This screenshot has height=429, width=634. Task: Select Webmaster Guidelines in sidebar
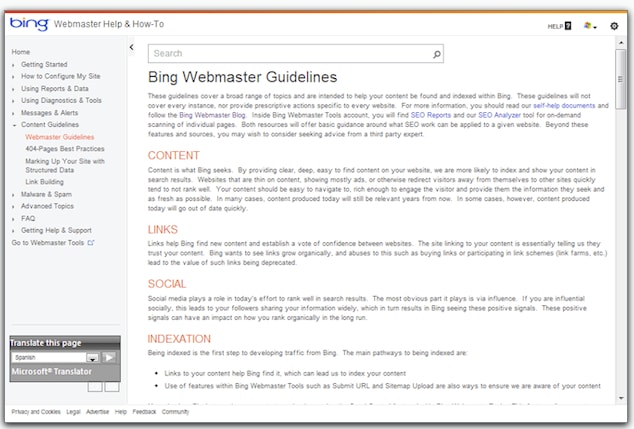click(59, 137)
